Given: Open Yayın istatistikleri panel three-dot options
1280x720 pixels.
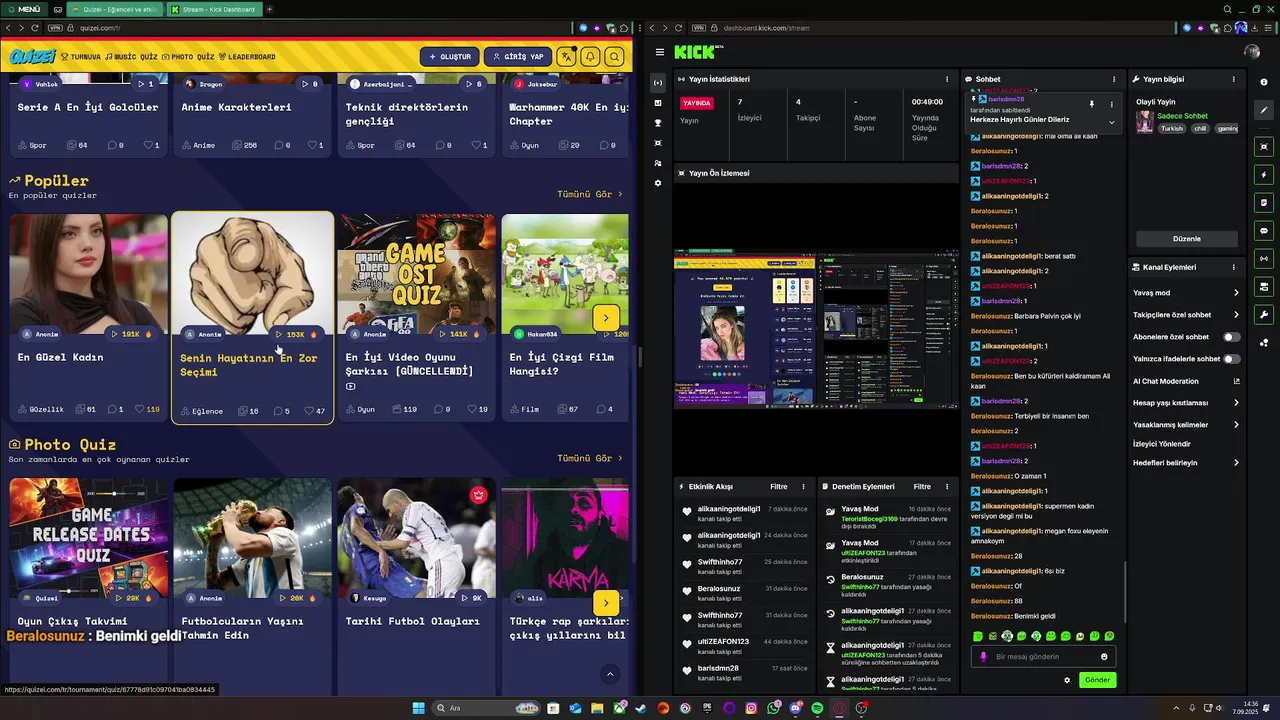Looking at the screenshot, I should tap(947, 79).
